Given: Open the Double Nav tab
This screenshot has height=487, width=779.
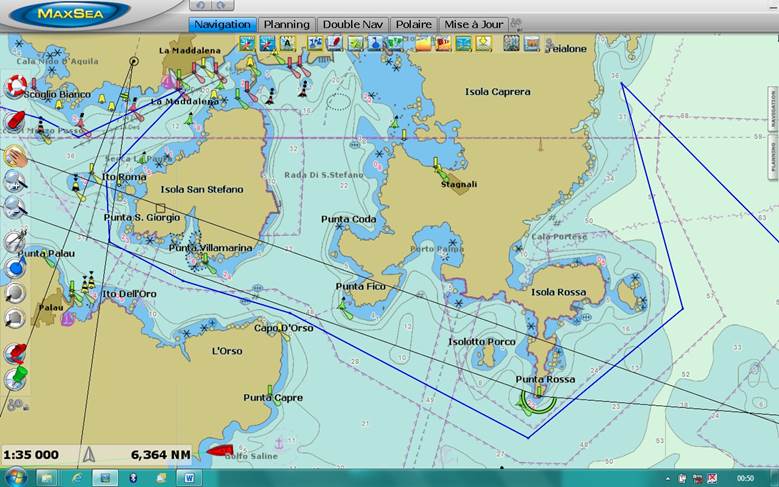Looking at the screenshot, I should [354, 24].
